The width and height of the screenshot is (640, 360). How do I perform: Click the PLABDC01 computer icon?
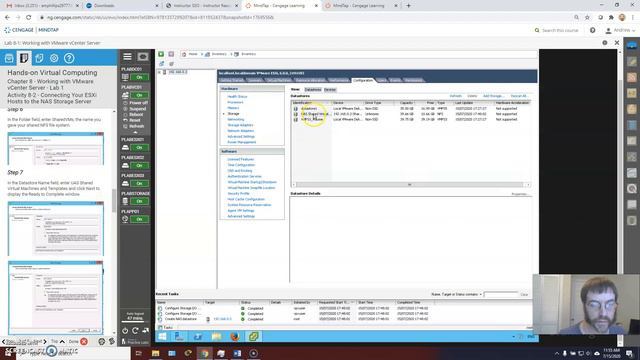point(125,77)
